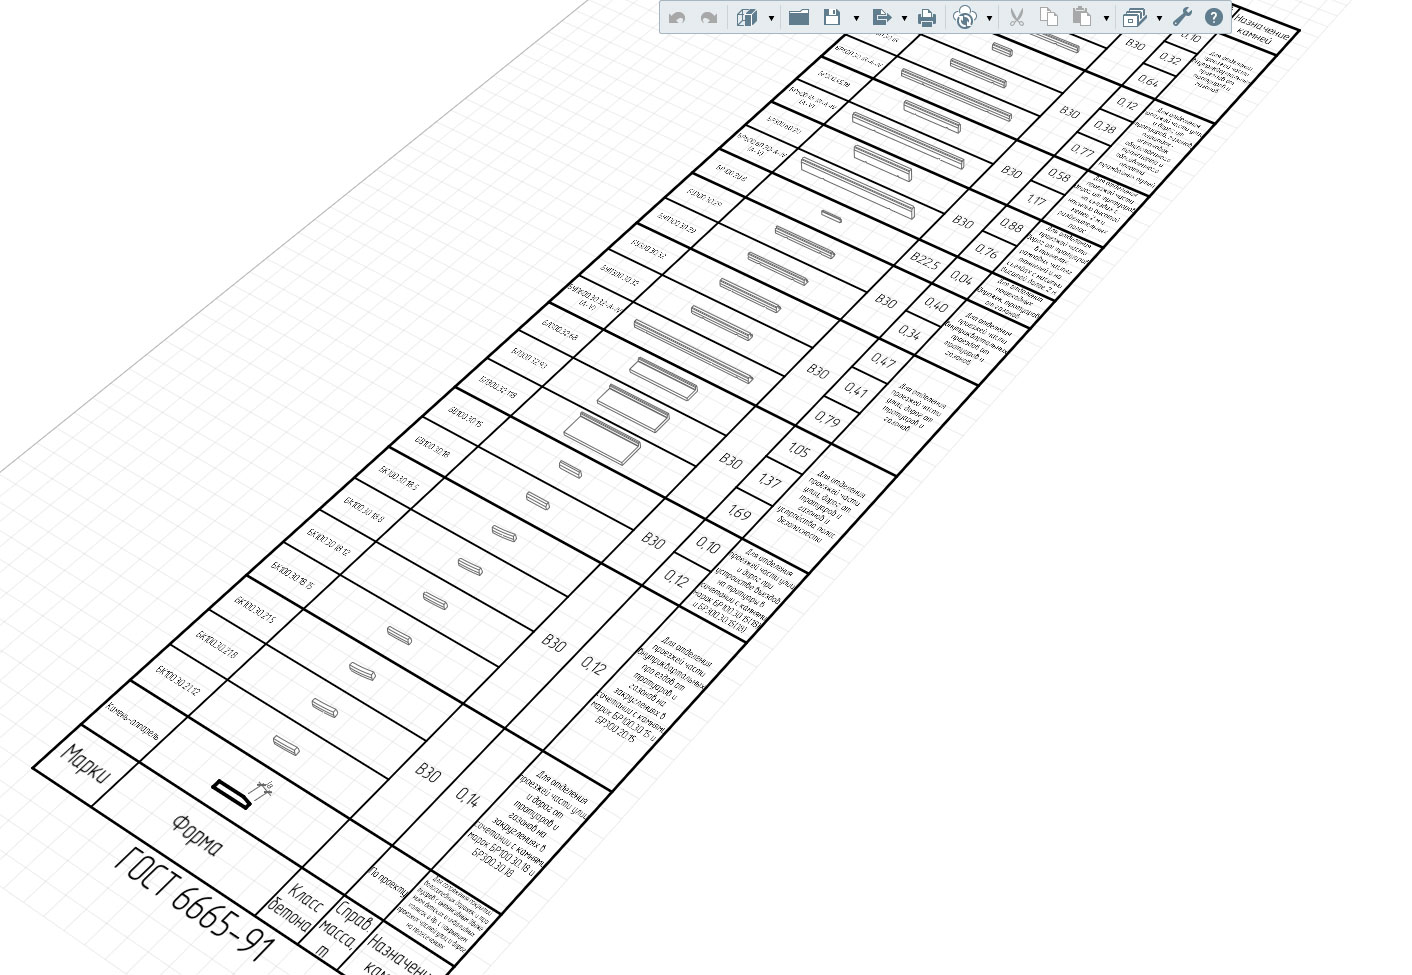Select the mass value '0,64'
The image size is (1412, 975).
pyautogui.click(x=1148, y=82)
